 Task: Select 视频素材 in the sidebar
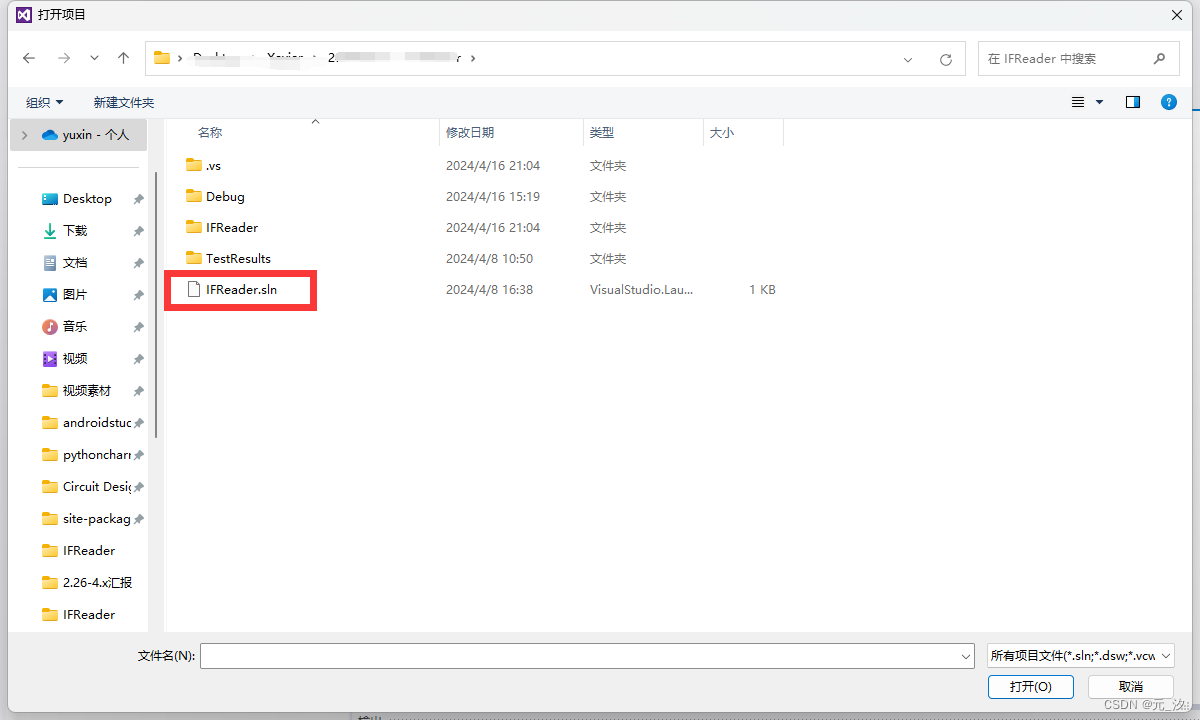[89, 390]
